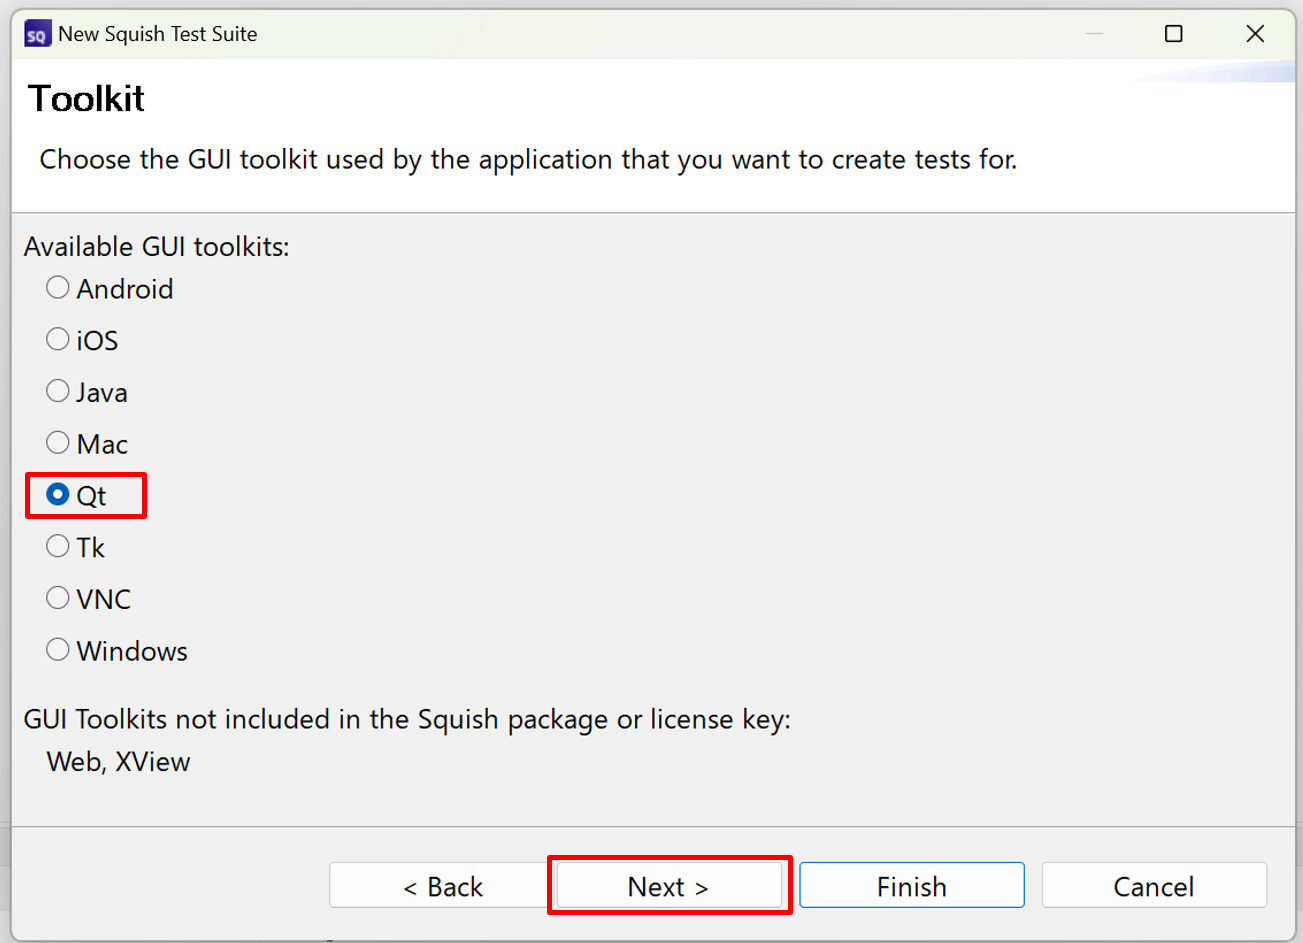Pick the Mac toolkit radio button

point(58,443)
